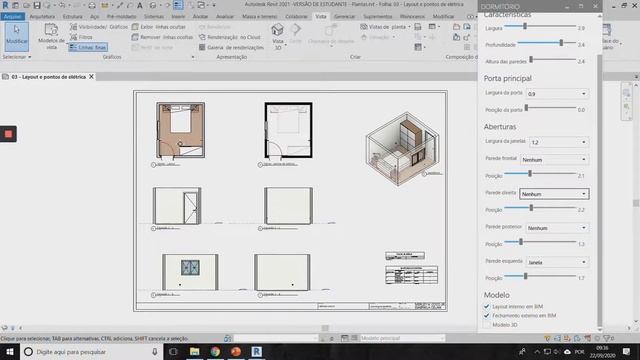Open the Largura da janela dropdown

click(x=559, y=142)
